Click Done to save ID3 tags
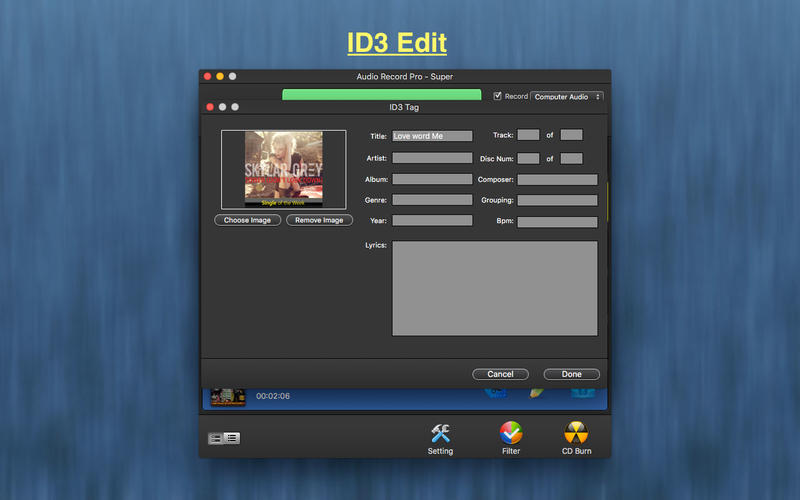 571,374
